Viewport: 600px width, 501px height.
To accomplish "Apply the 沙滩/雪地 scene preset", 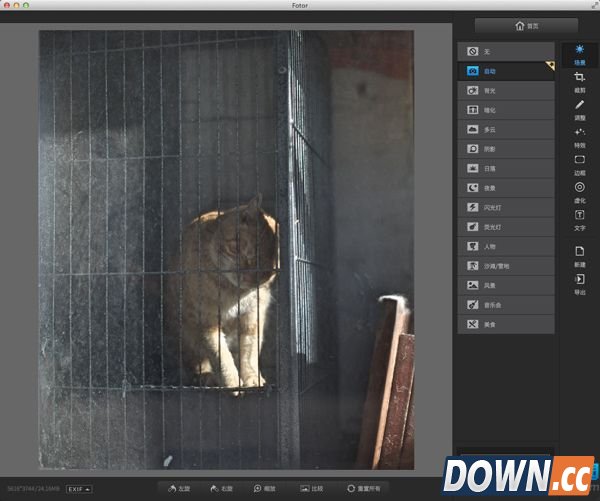I will (506, 266).
